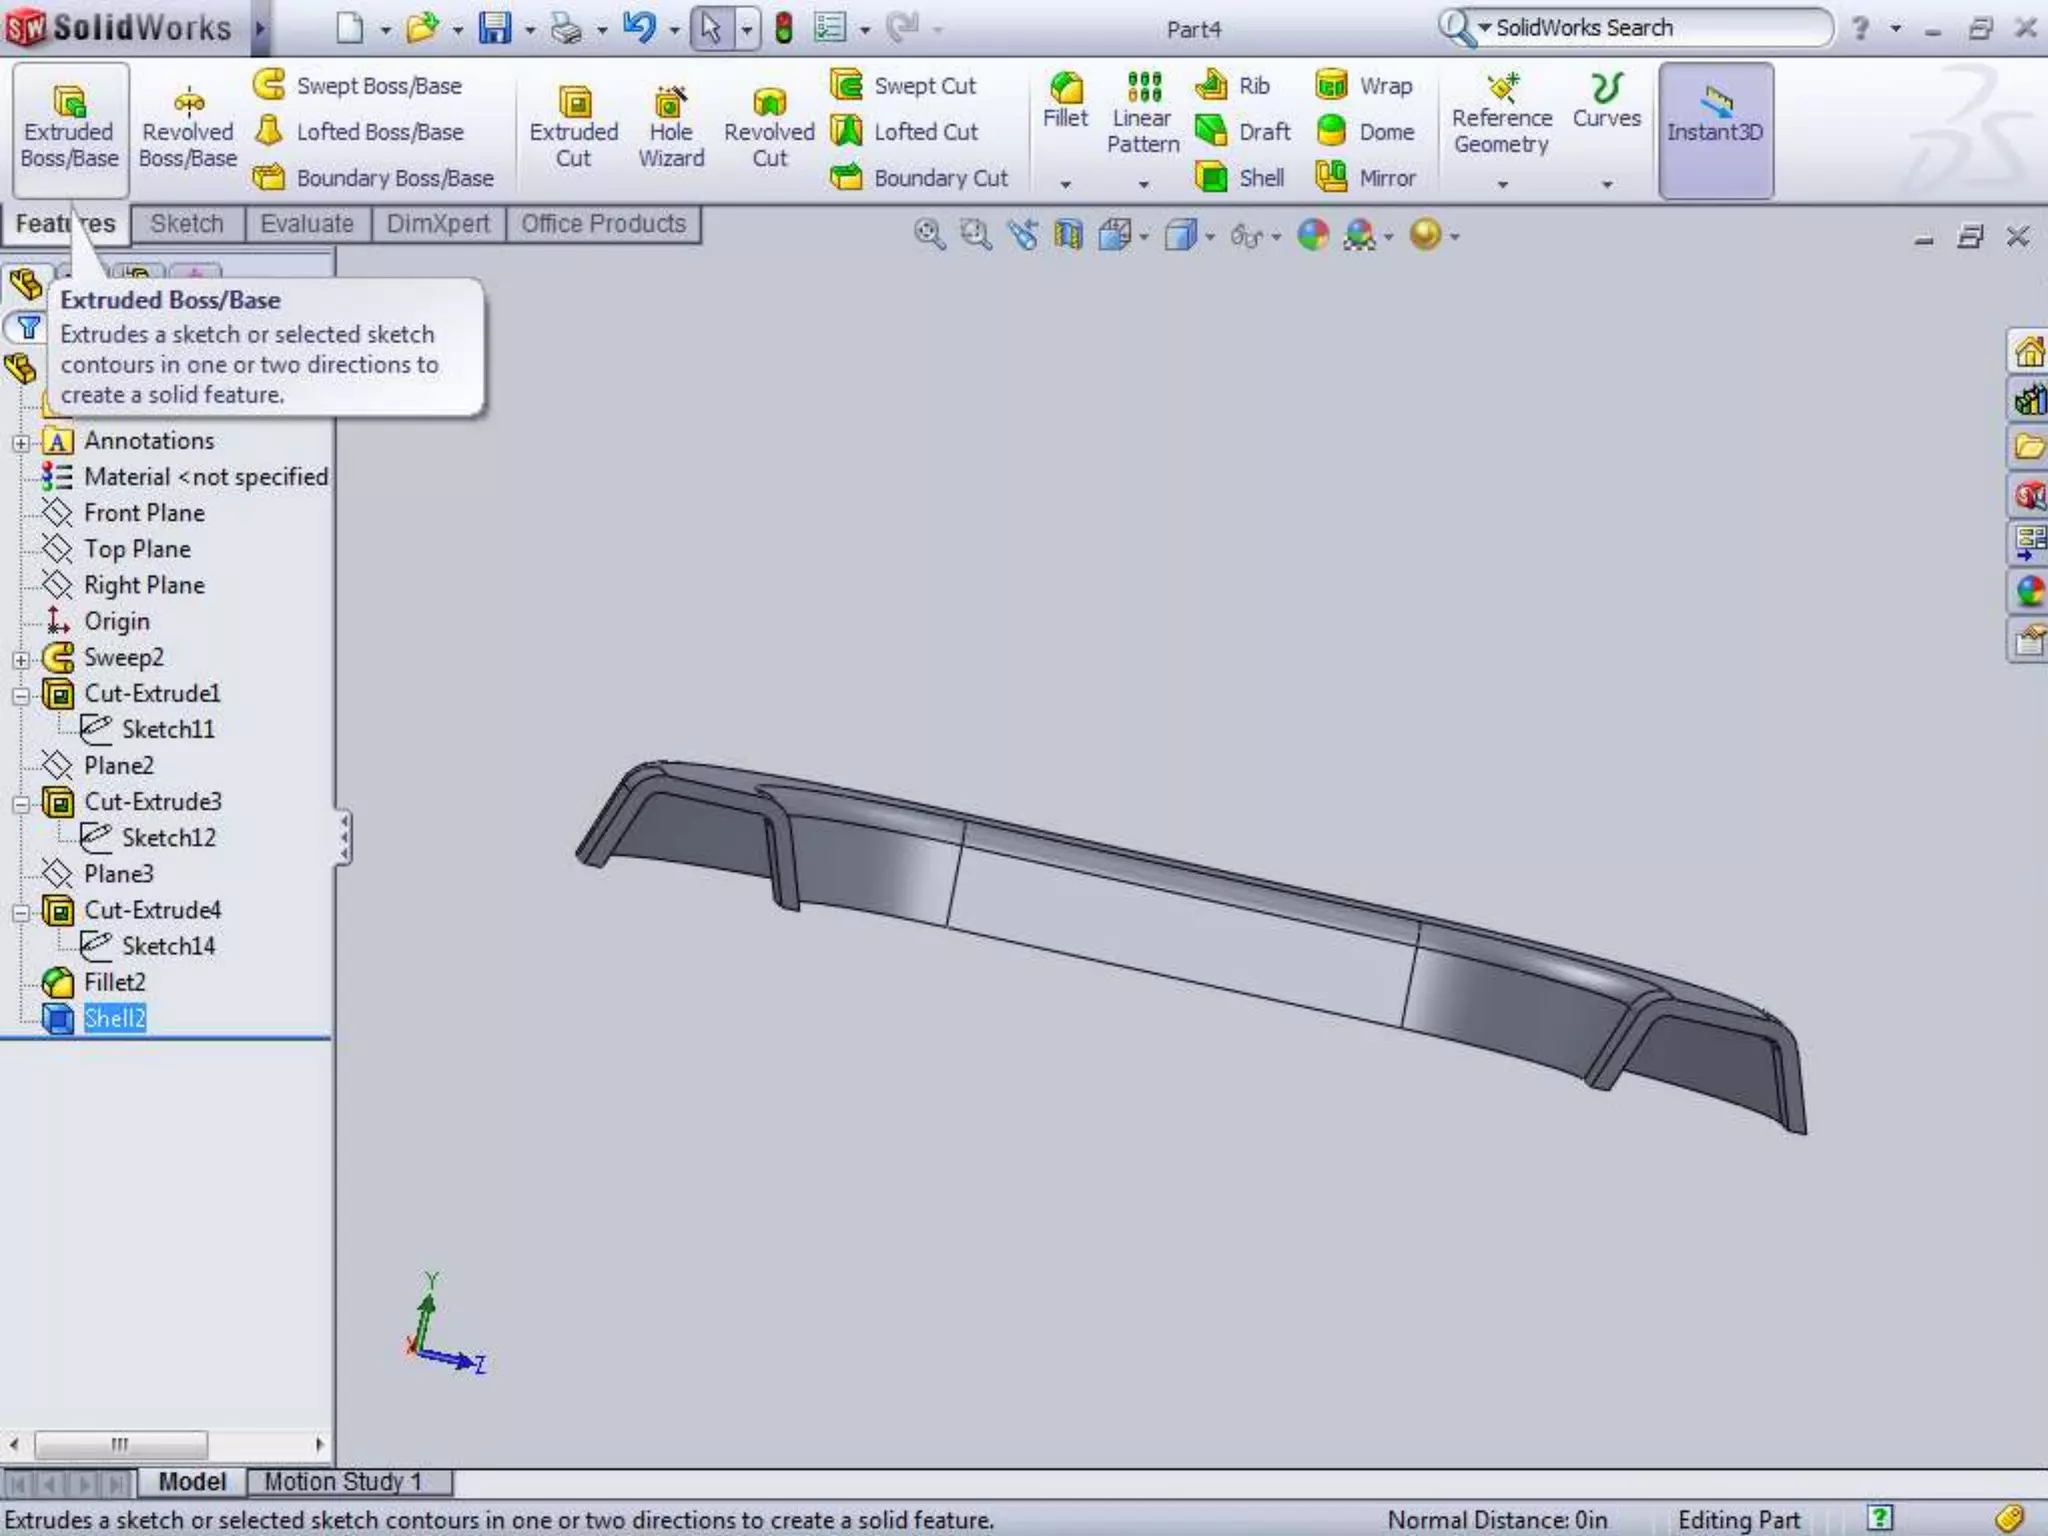Open the Motion Study 1 tab

click(x=343, y=1481)
